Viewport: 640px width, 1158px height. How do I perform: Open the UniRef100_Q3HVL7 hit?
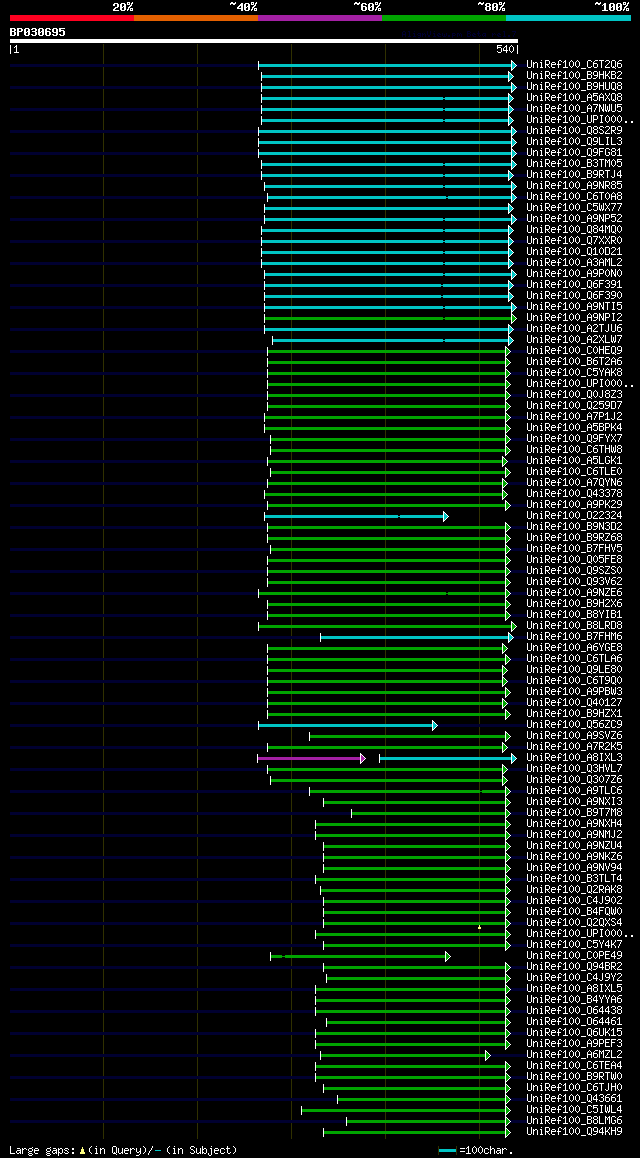574,769
